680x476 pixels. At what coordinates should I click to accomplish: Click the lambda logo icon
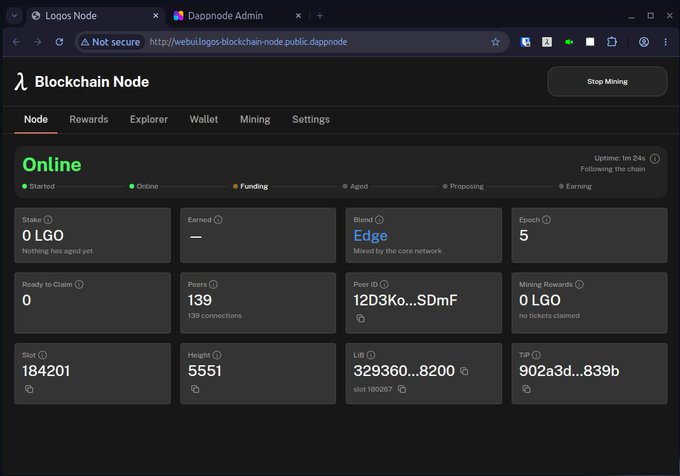click(x=20, y=82)
